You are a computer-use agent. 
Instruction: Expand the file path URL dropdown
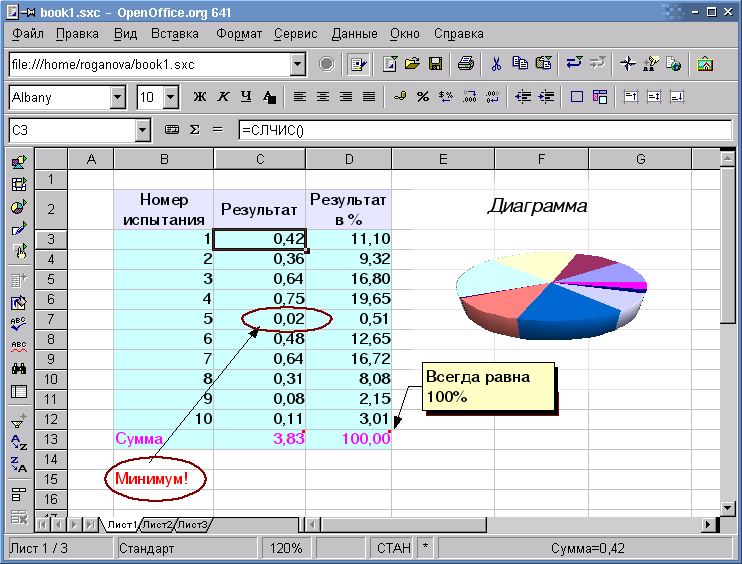coord(297,64)
